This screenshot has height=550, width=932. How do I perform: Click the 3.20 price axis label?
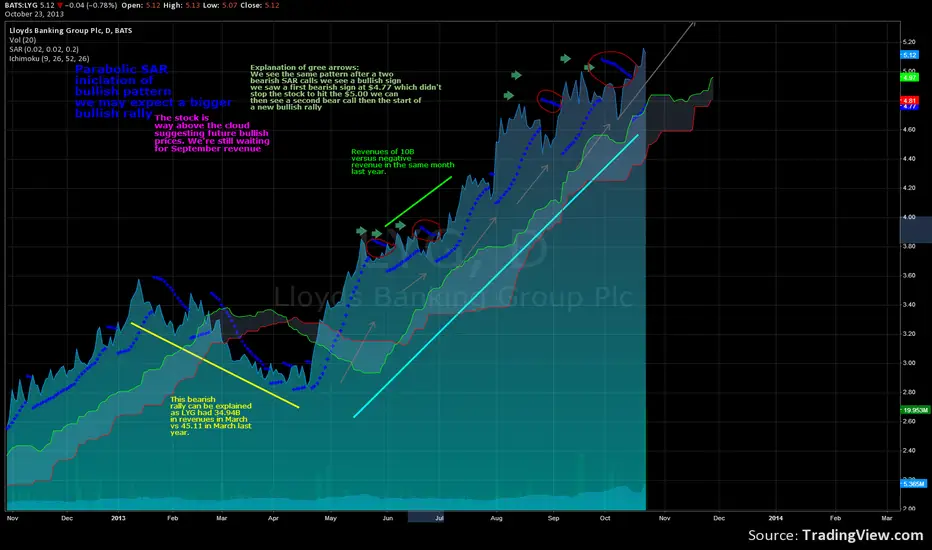[909, 334]
